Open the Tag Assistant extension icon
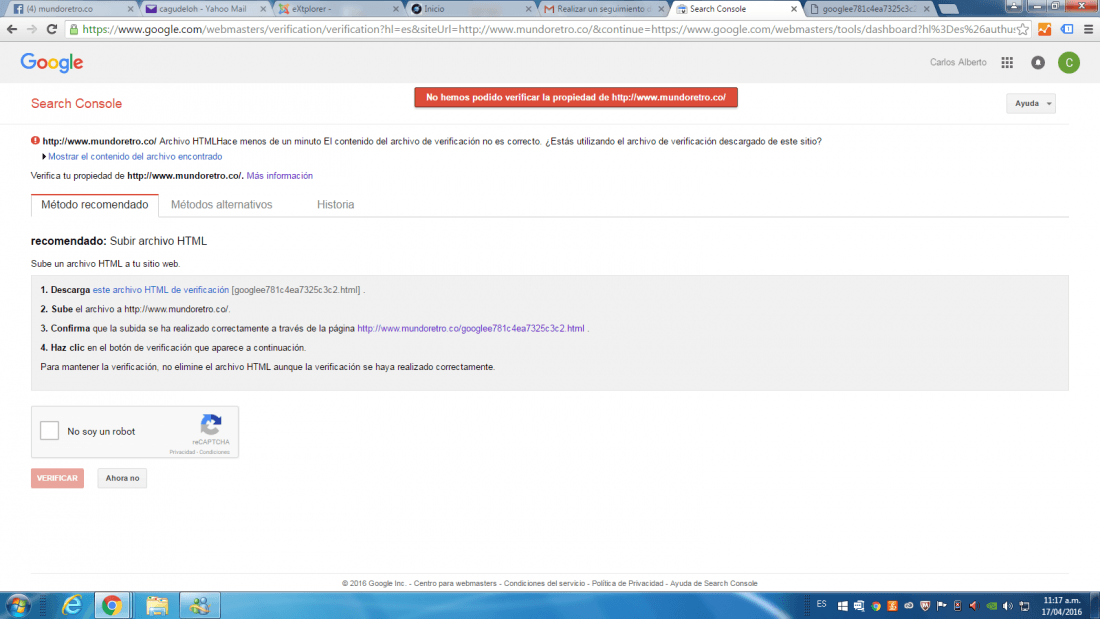The height and width of the screenshot is (619, 1100). tap(1067, 29)
